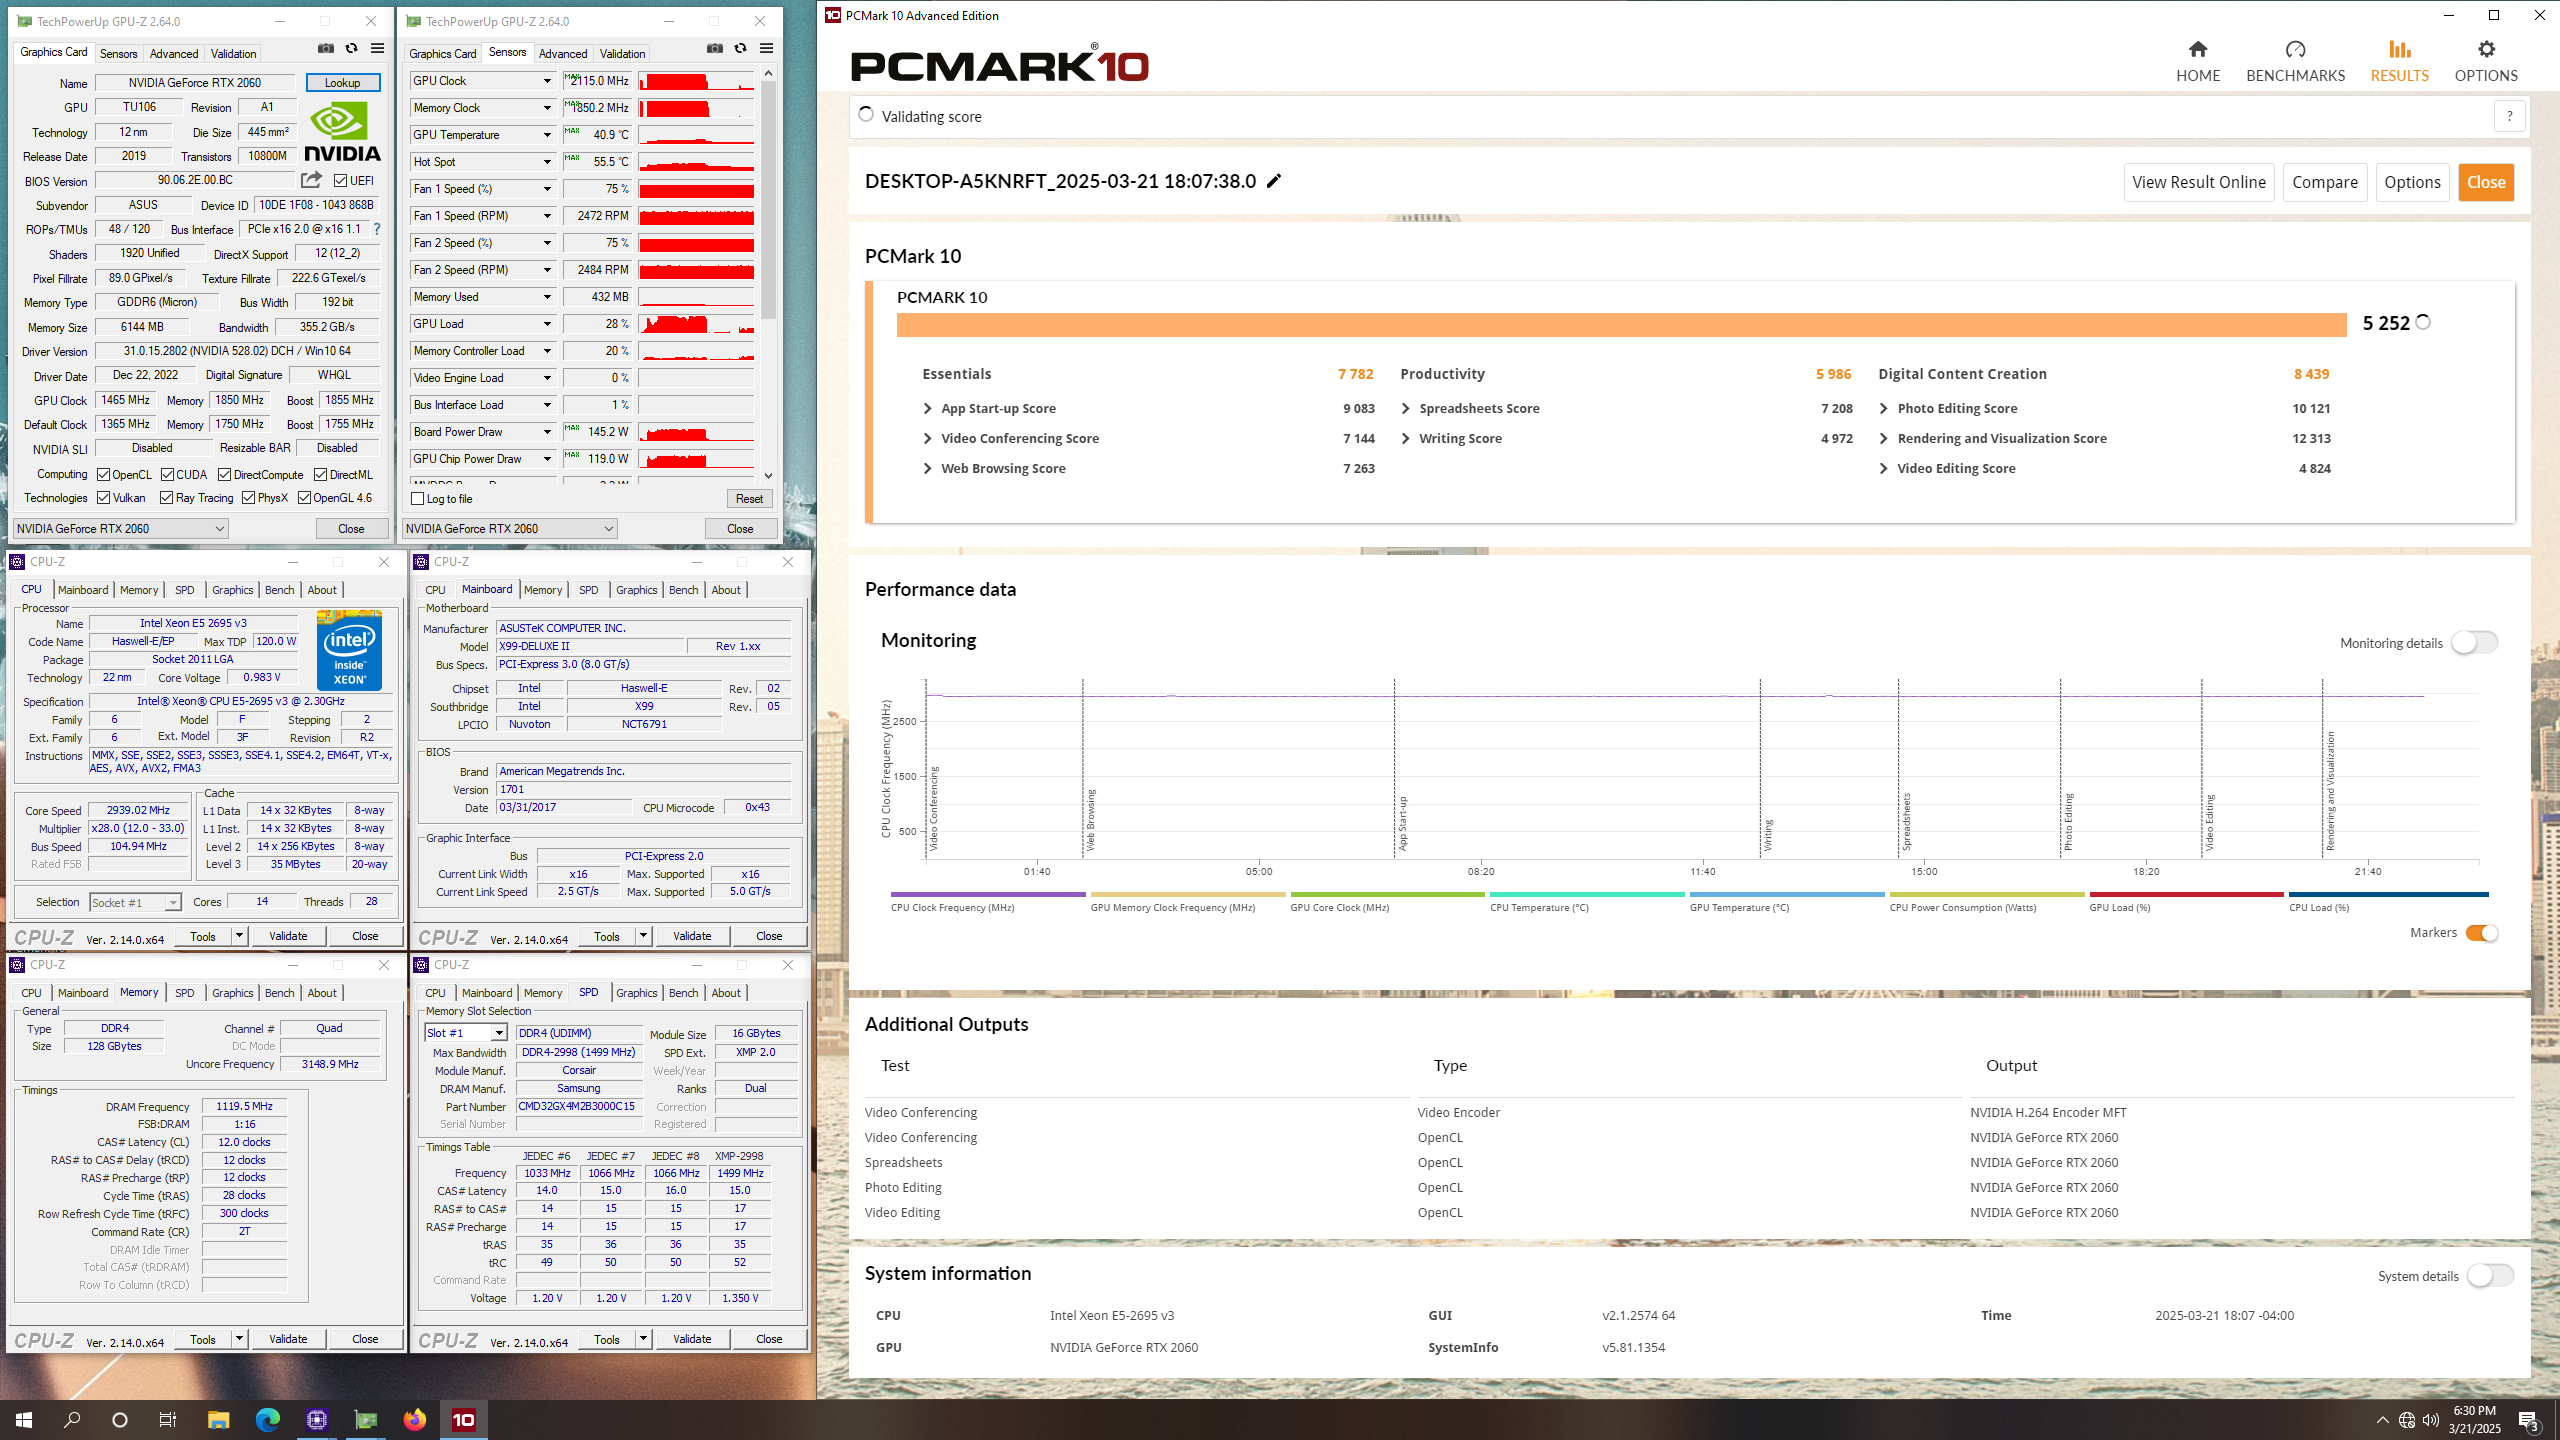Click Reset in the GPU-Z Sensors window
Screen dimensions: 2560x1440
pyautogui.click(x=749, y=499)
